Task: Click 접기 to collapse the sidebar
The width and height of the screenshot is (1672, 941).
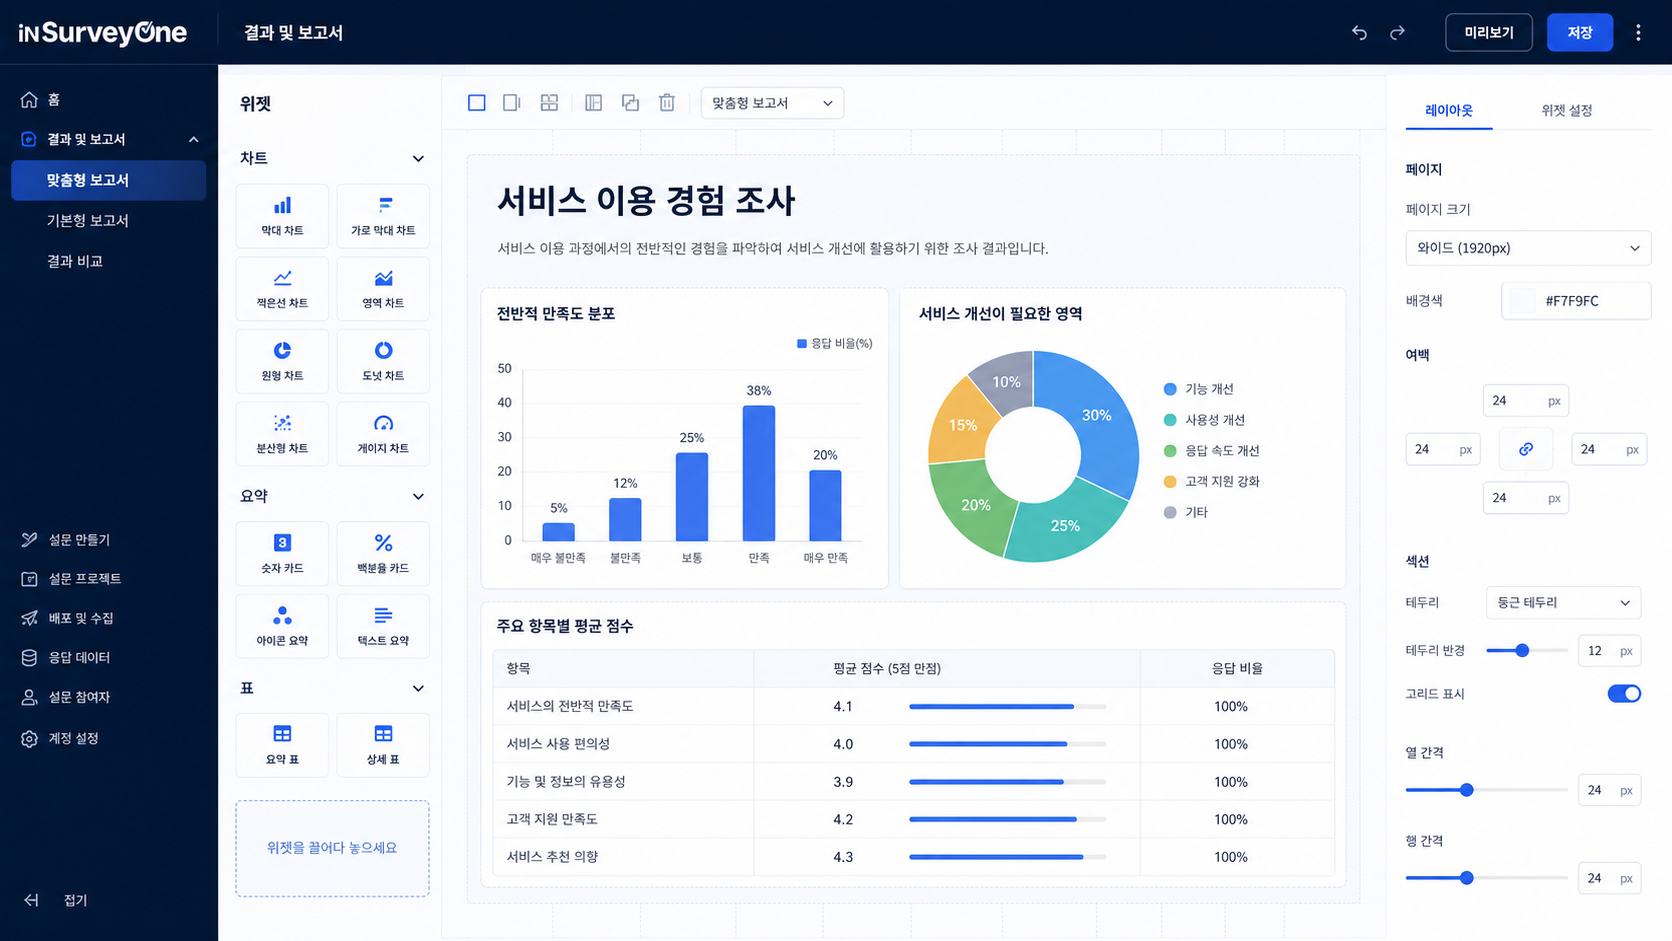Action: pos(58,900)
